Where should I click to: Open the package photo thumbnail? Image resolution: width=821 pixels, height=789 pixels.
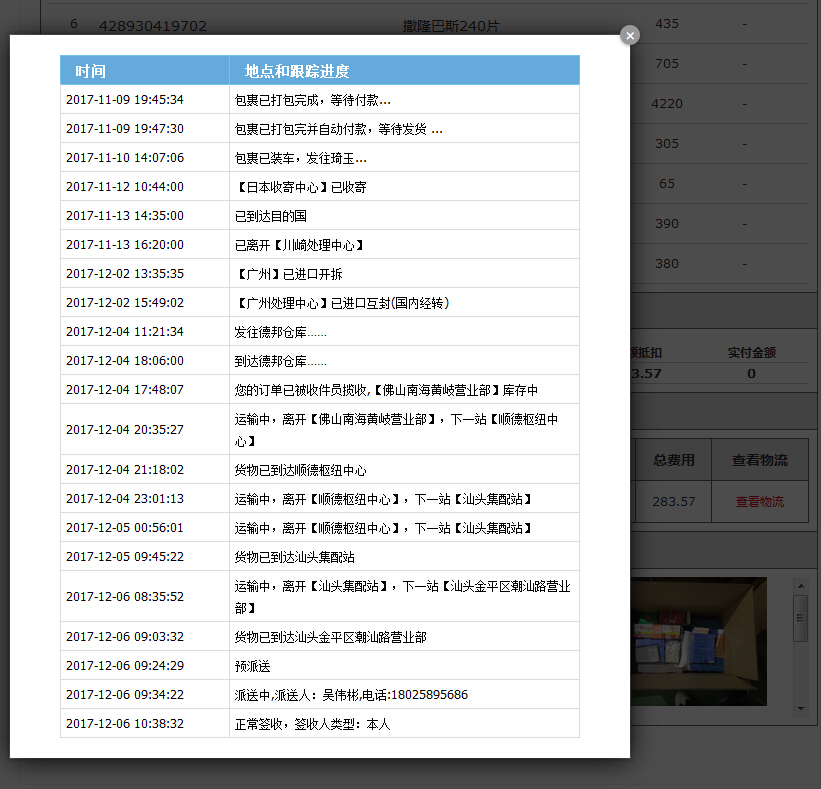coord(698,641)
